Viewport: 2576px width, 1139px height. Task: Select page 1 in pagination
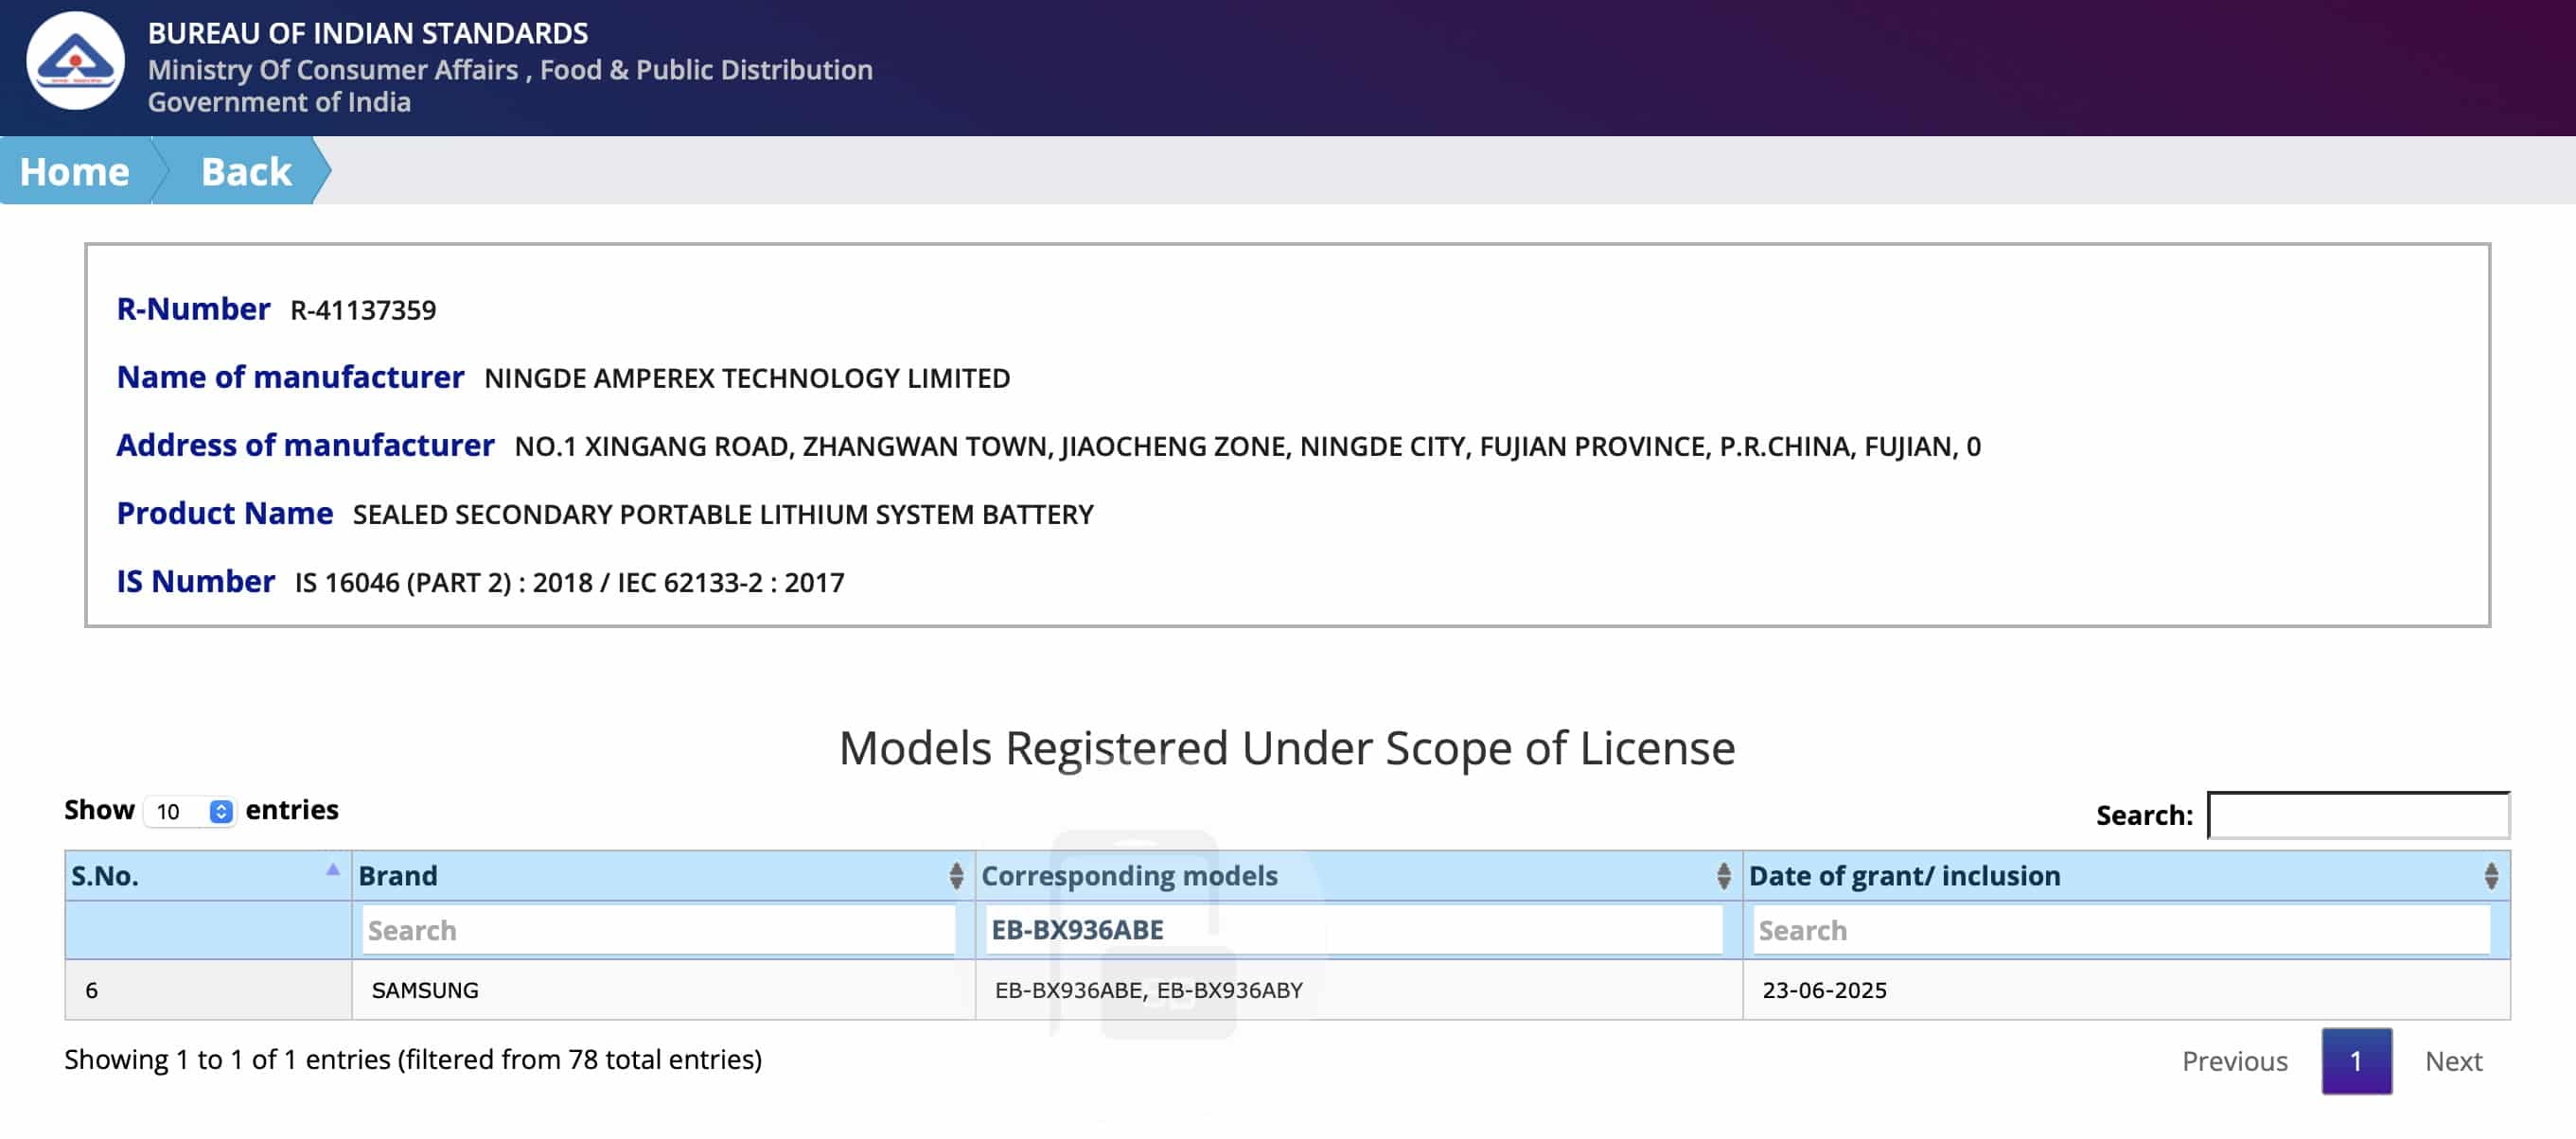(x=2356, y=1061)
